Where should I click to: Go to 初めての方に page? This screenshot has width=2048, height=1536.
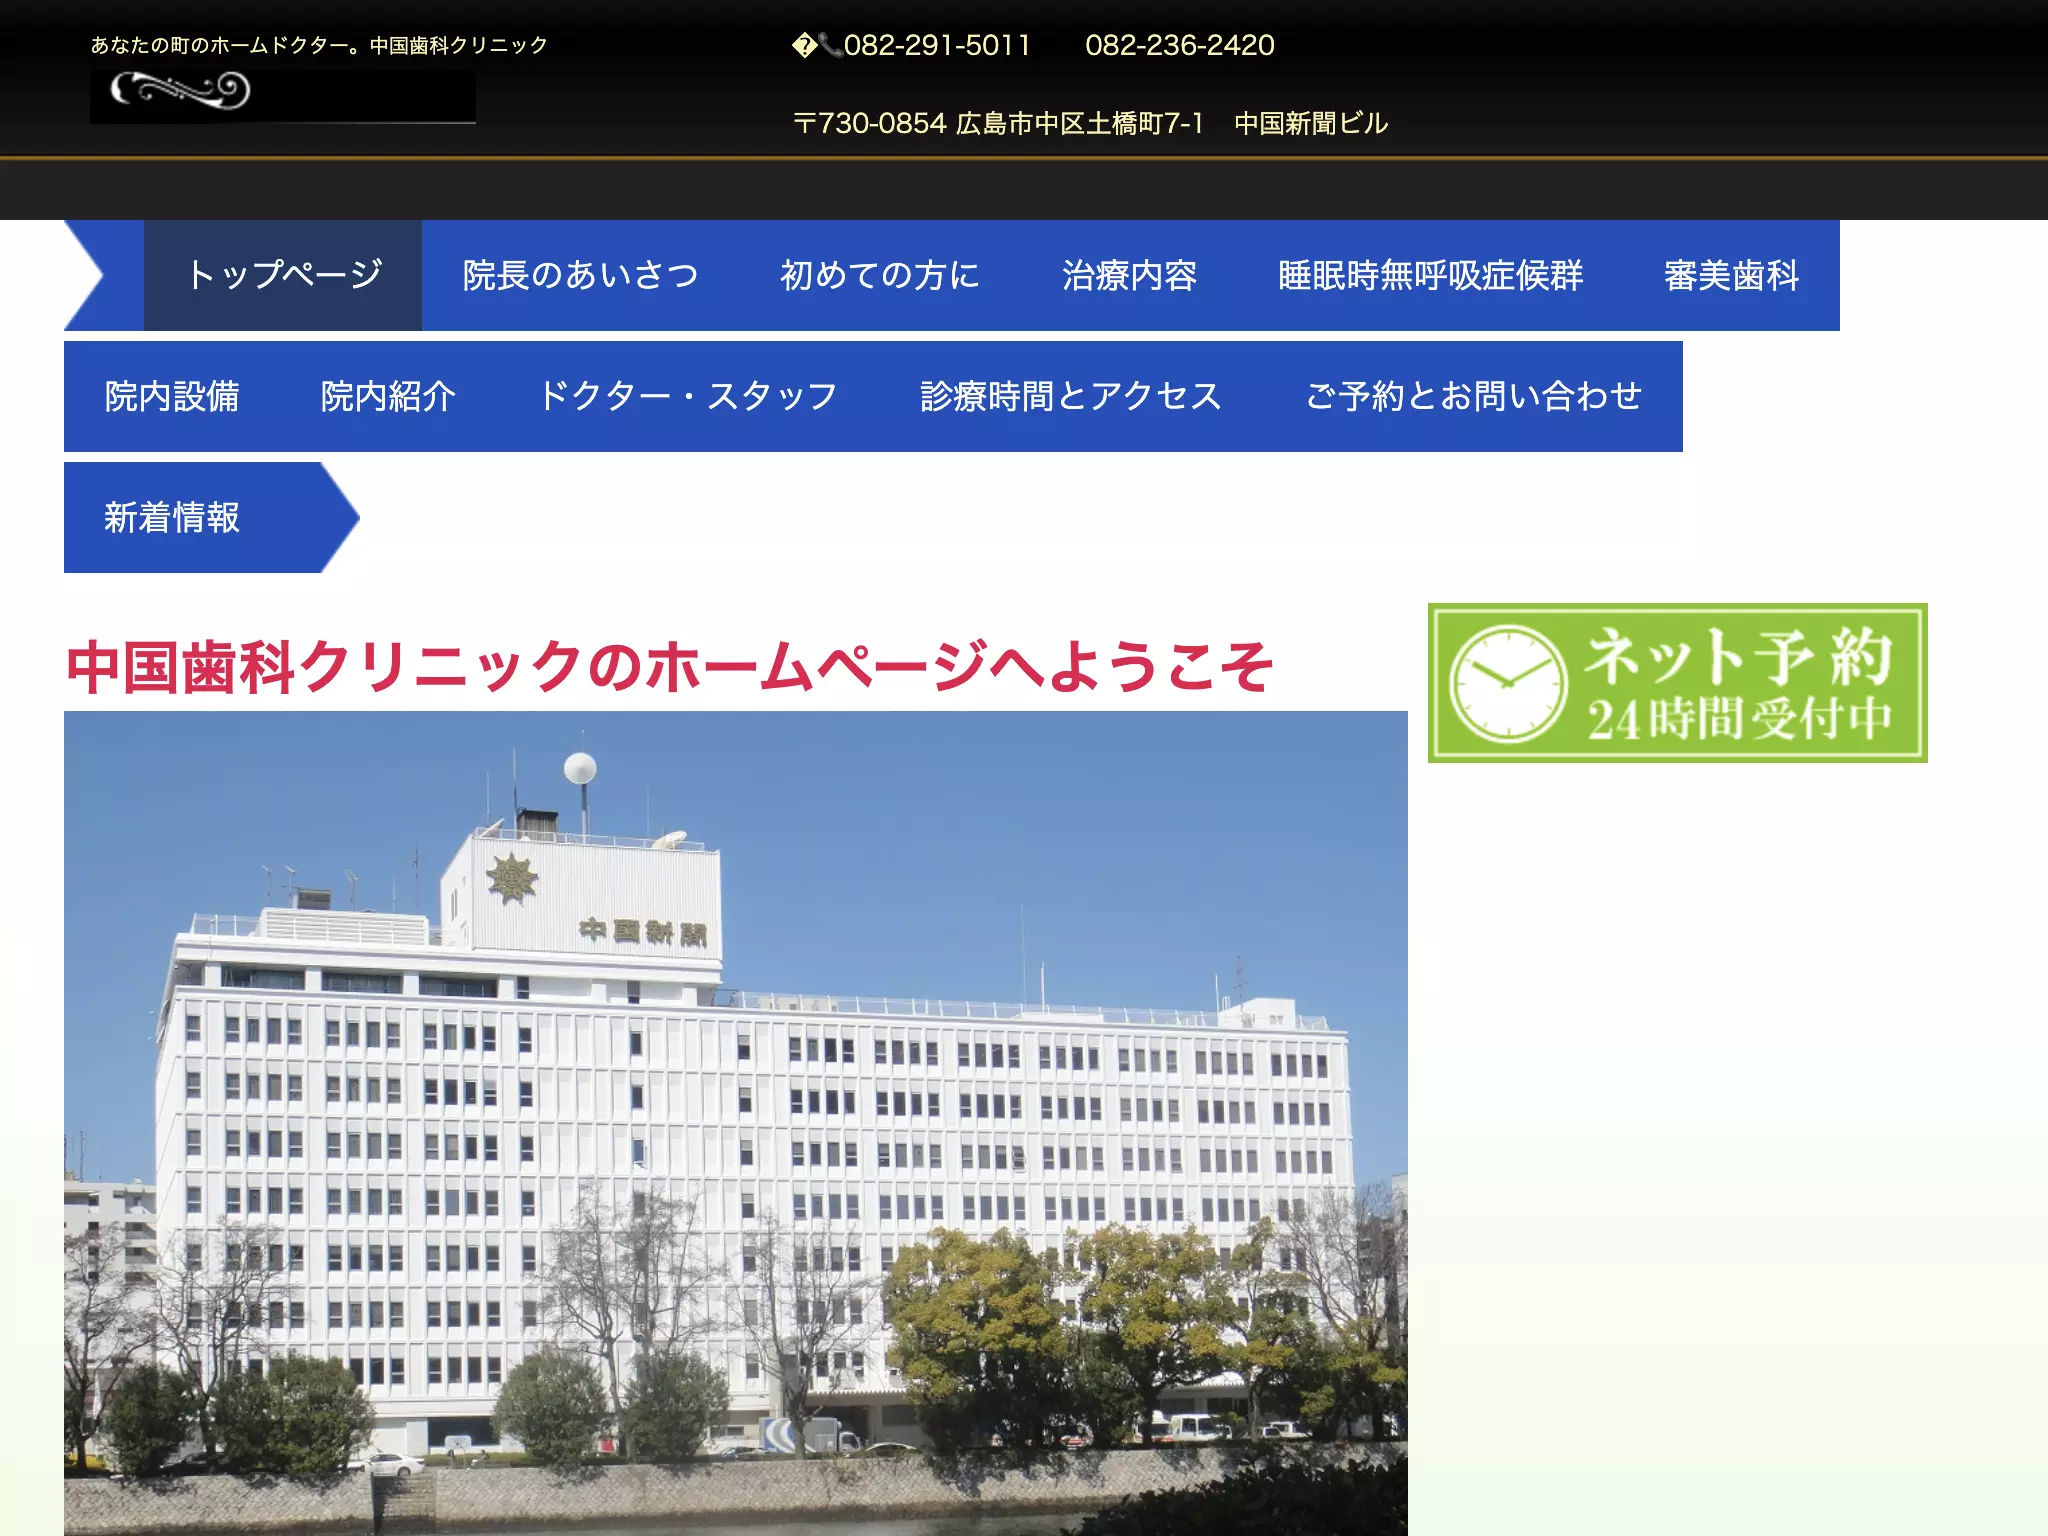(x=880, y=275)
